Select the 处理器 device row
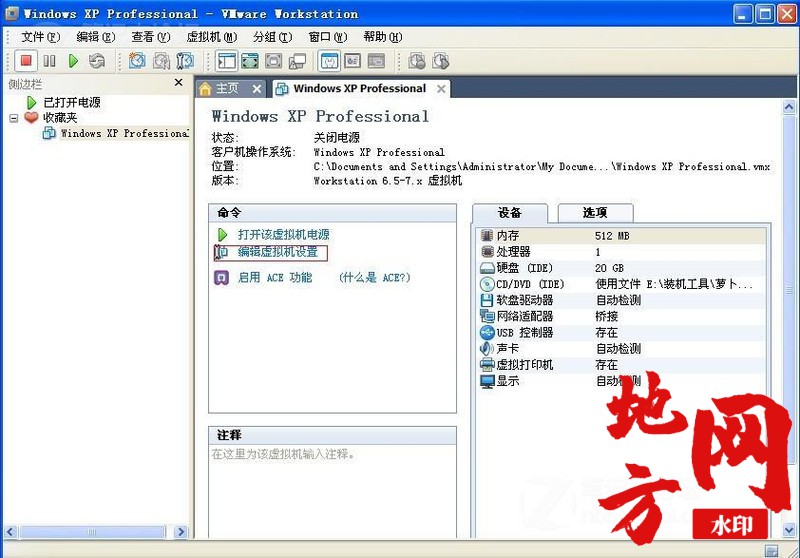The width and height of the screenshot is (800, 558). point(622,251)
